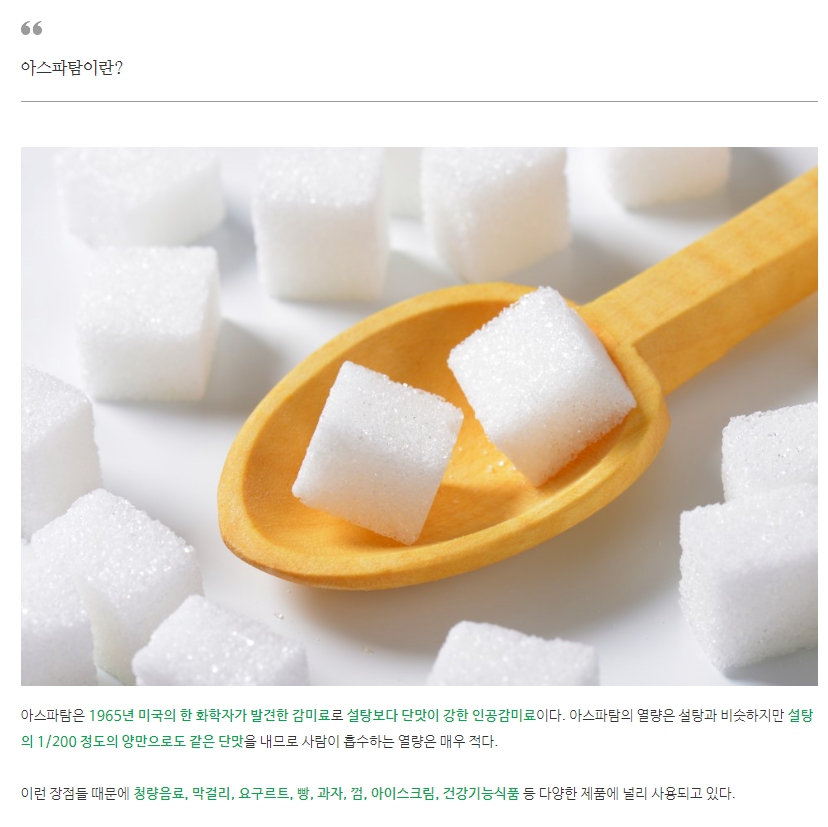Viewport: 828px width, 827px height.
Task: Click the highlighted word 껌
Action: (x=357, y=793)
